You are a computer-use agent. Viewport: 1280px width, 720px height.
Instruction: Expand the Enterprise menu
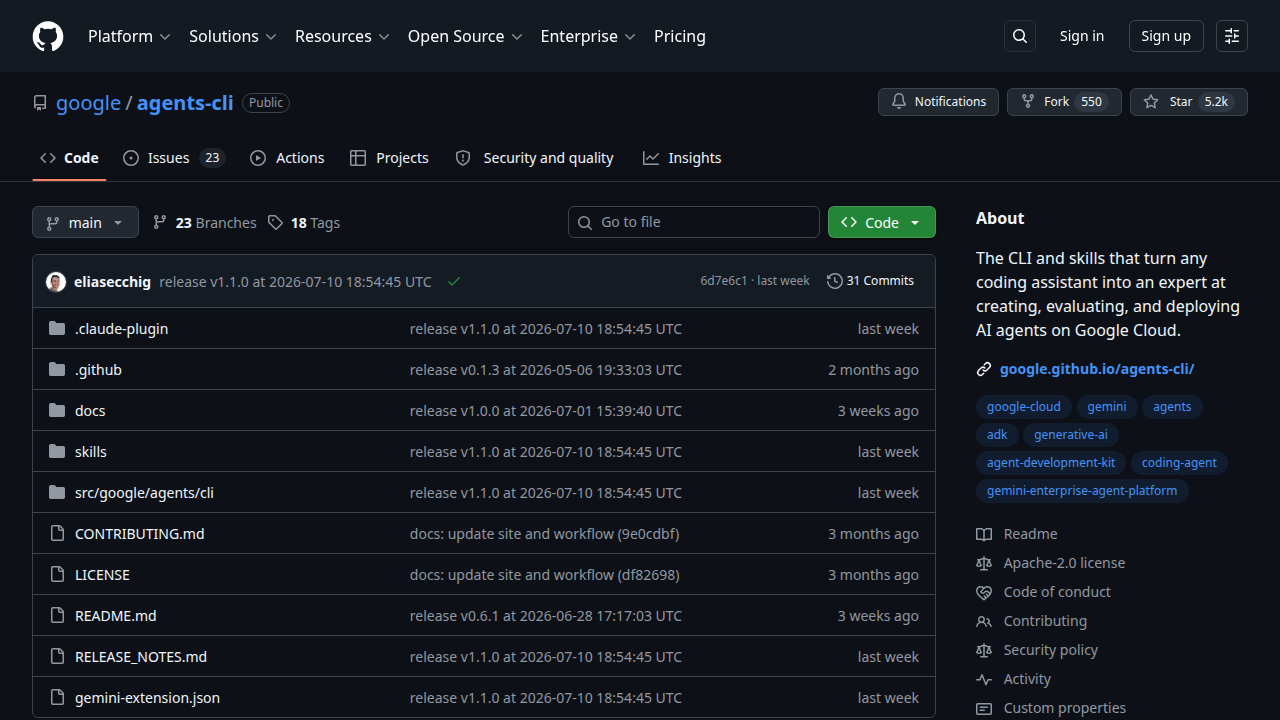click(588, 36)
